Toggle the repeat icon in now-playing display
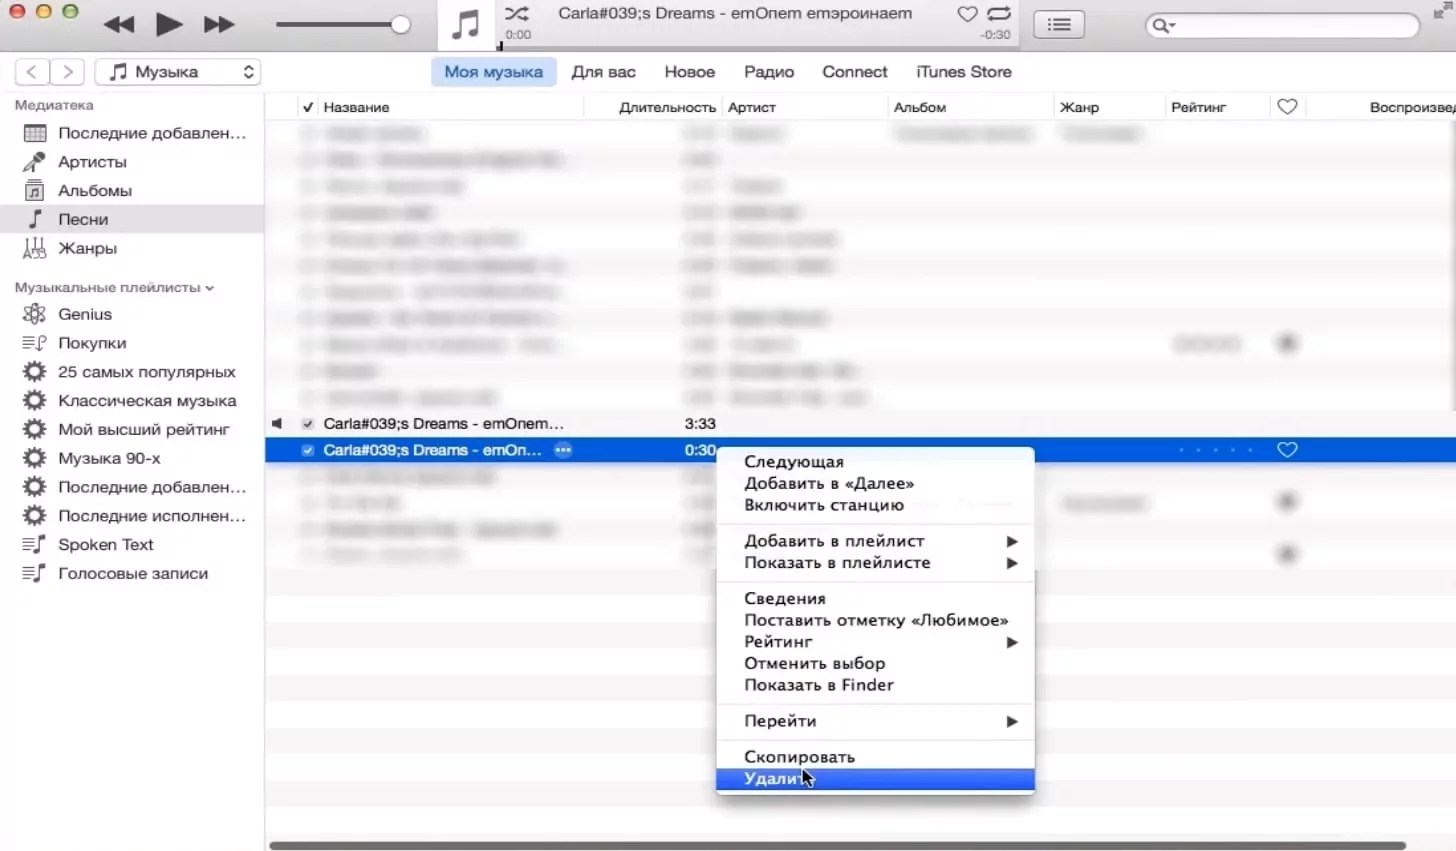This screenshot has width=1456, height=851. click(x=998, y=14)
